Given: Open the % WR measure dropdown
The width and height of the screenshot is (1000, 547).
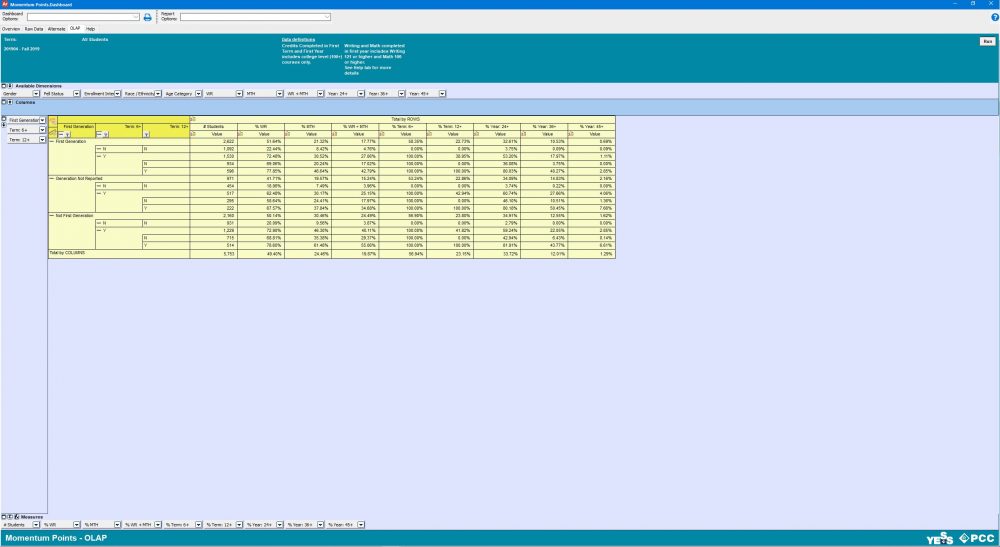Looking at the screenshot, I should pyautogui.click(x=77, y=525).
